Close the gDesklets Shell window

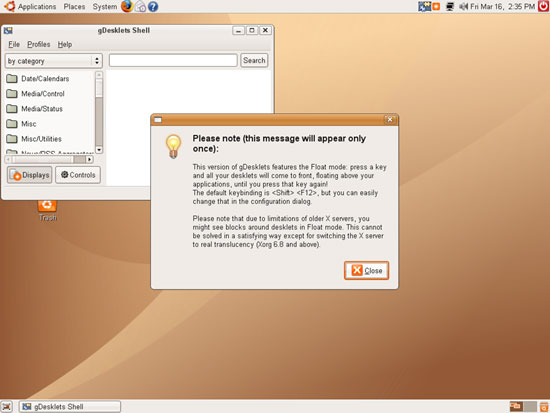coord(266,31)
